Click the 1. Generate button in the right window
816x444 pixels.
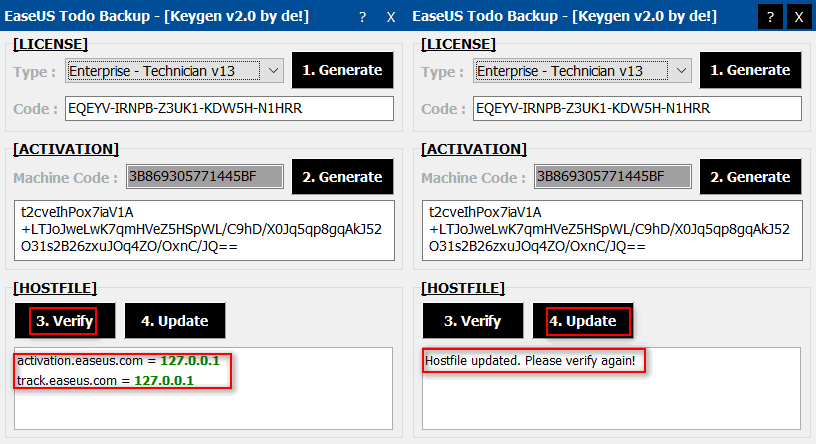[x=750, y=70]
